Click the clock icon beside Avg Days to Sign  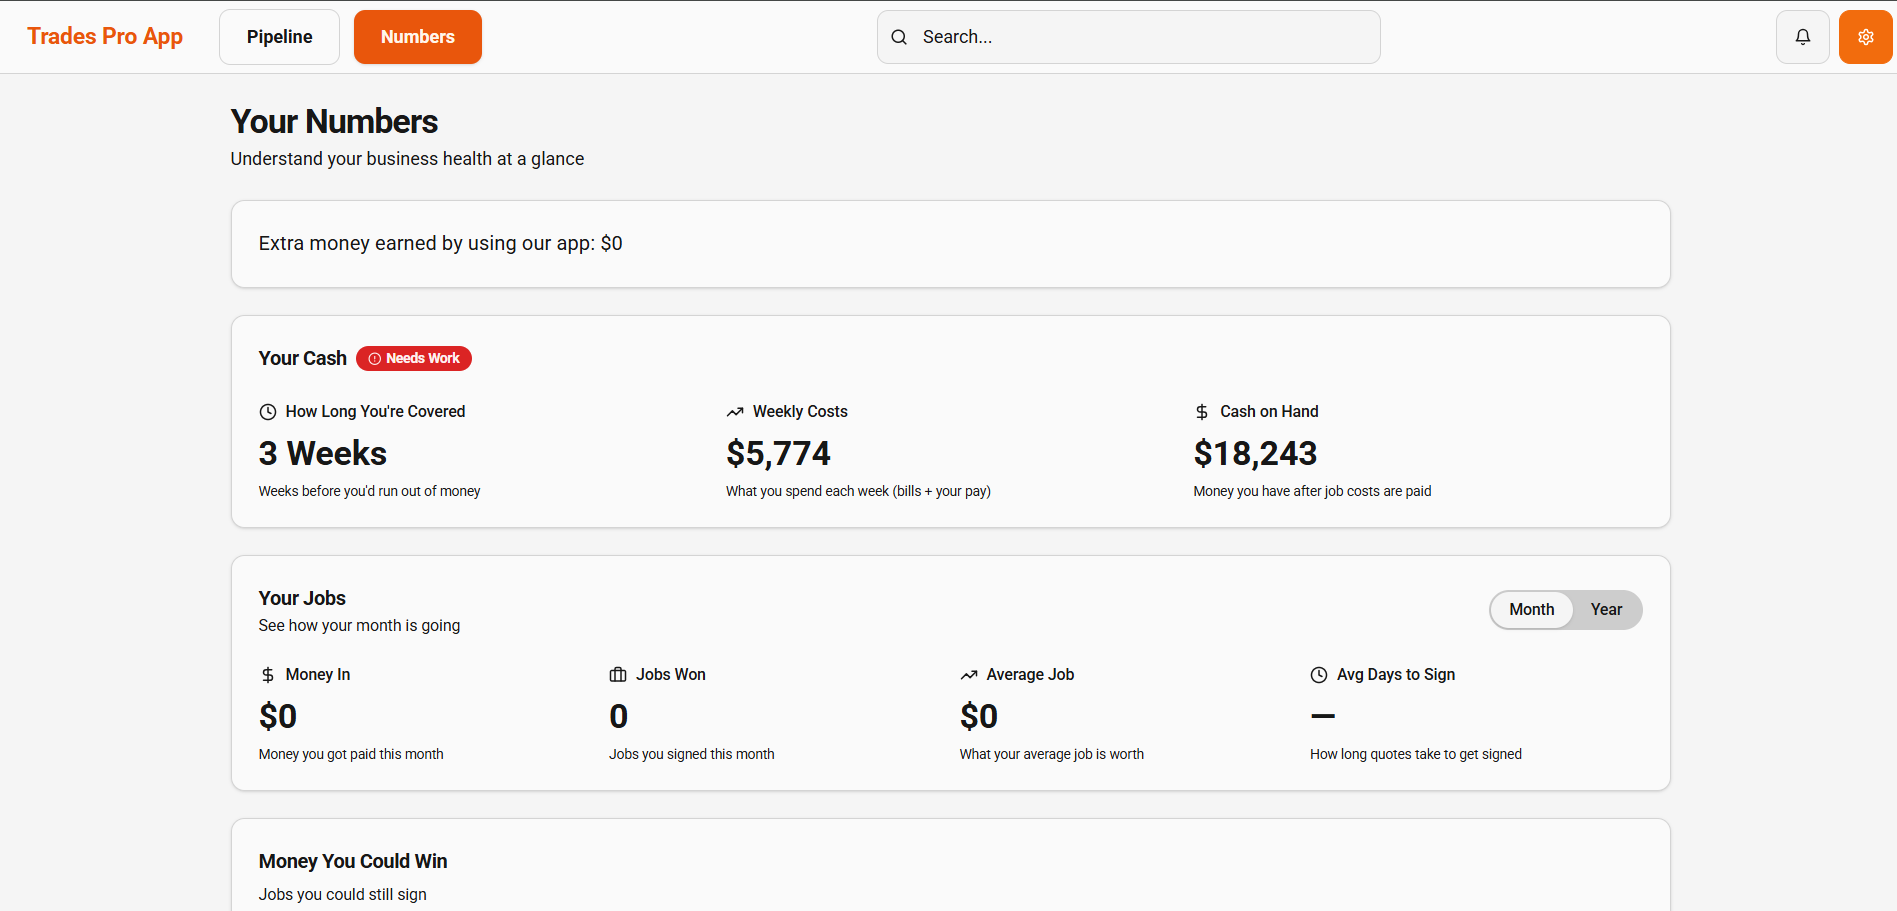click(1318, 674)
